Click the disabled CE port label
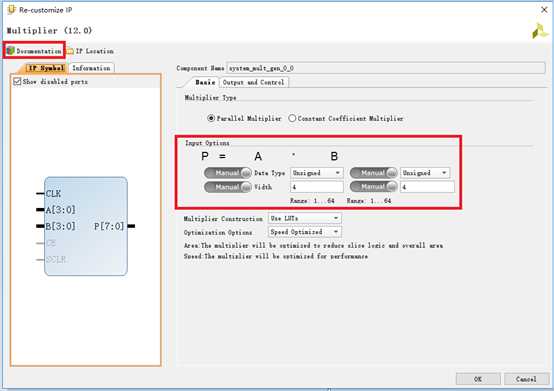 [x=51, y=243]
